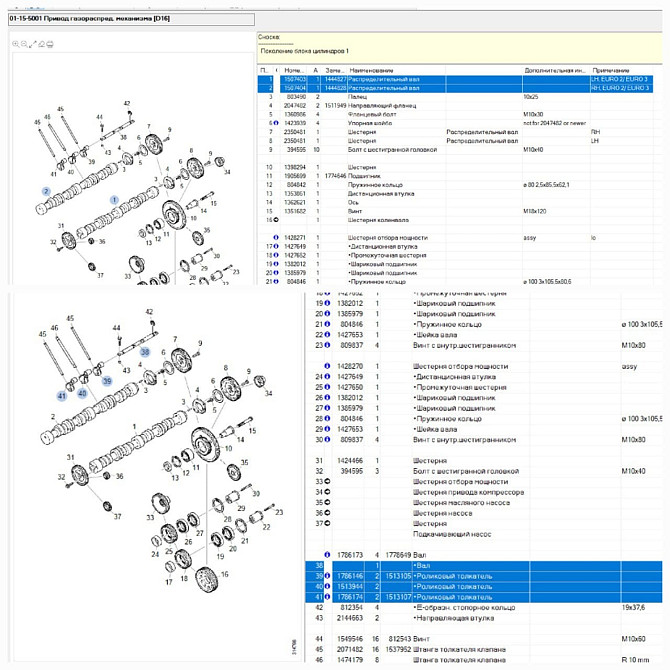Open info icon on row 27 part 1385979
This screenshot has height=670, width=670.
(x=327, y=408)
